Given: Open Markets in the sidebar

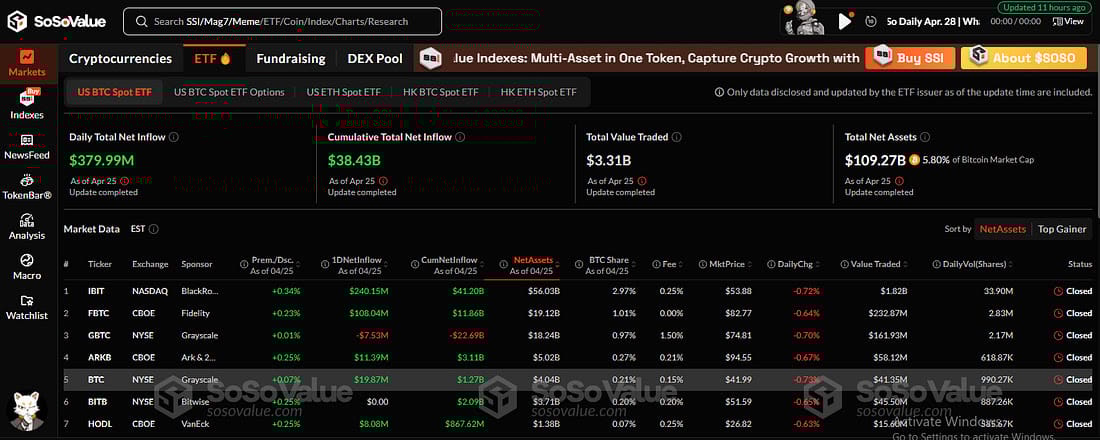Looking at the screenshot, I should pos(27,63).
